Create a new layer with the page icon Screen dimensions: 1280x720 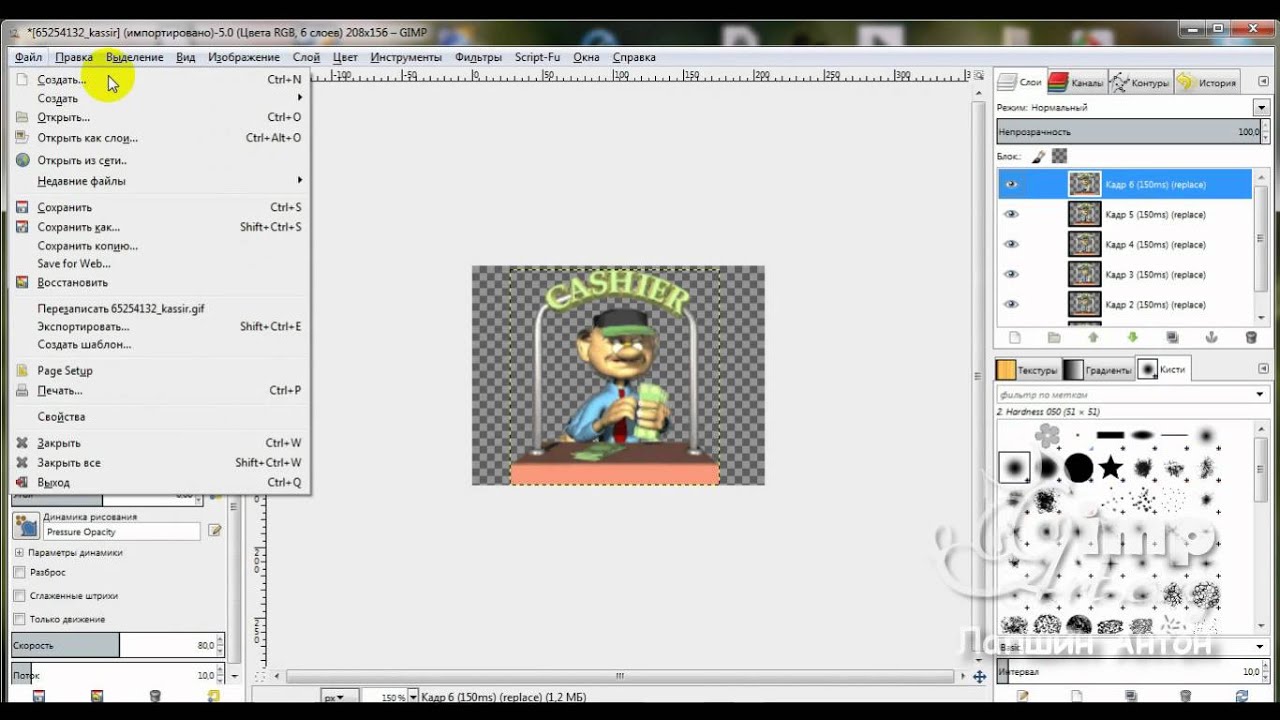[x=1014, y=338]
